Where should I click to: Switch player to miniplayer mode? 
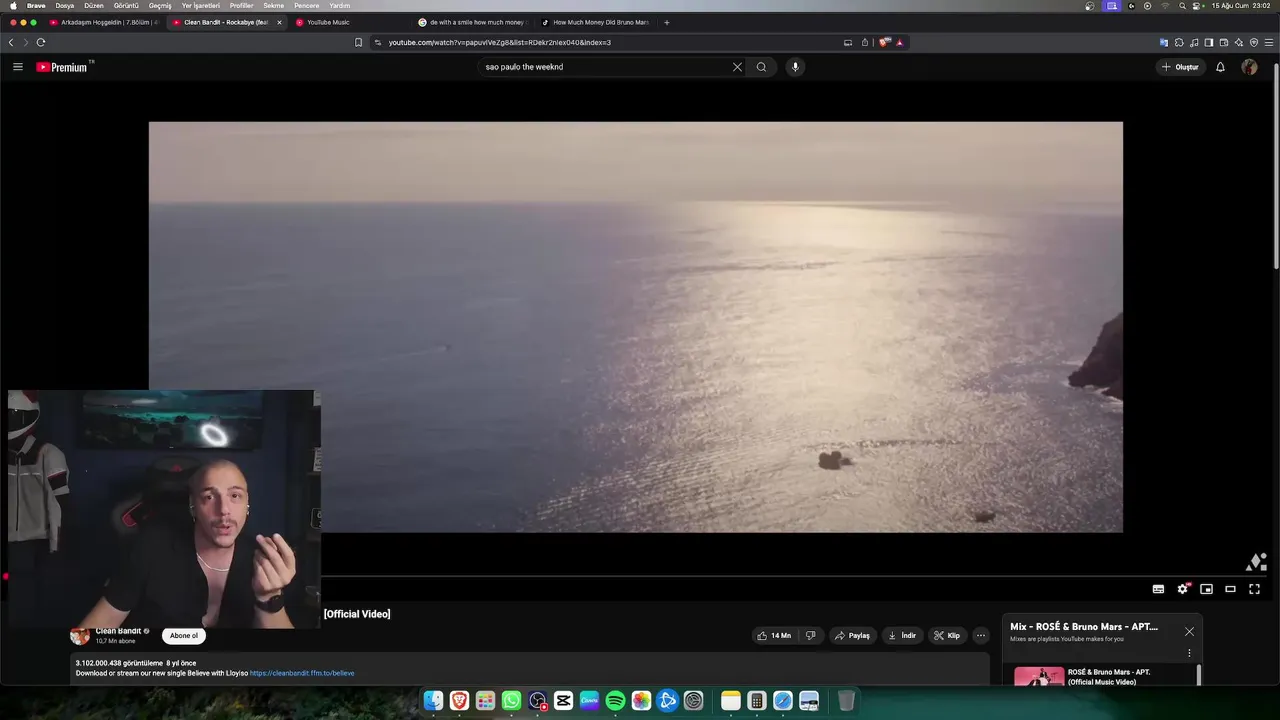(x=1206, y=589)
